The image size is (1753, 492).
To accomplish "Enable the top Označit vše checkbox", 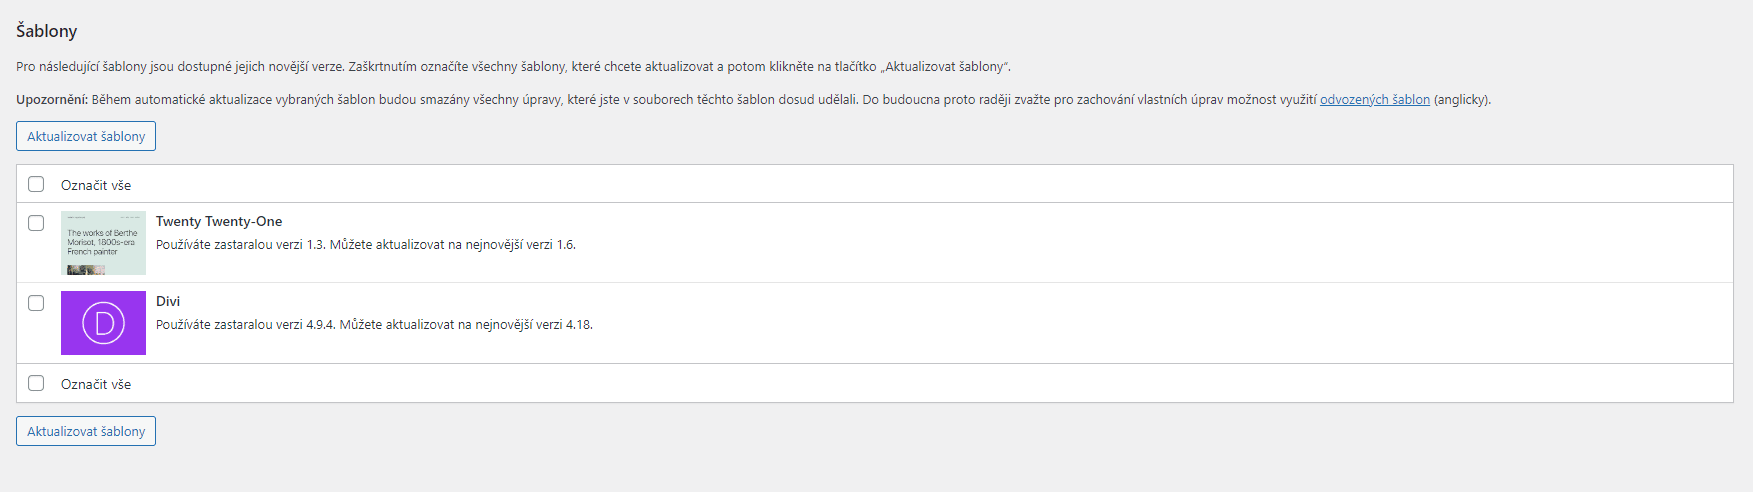I will click(x=36, y=184).
